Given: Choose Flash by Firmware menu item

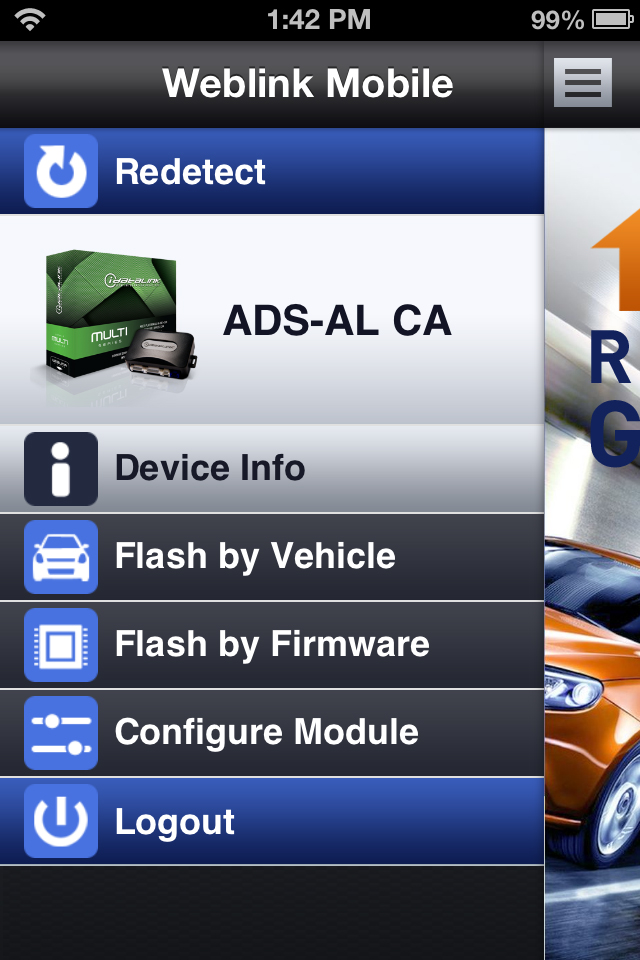Looking at the screenshot, I should [272, 645].
